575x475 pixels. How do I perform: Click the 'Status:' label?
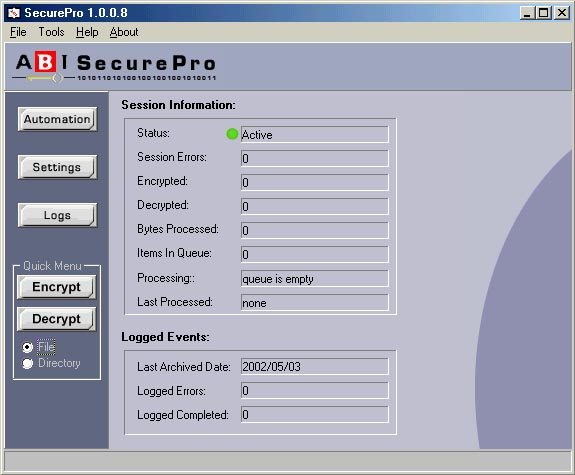pos(153,133)
